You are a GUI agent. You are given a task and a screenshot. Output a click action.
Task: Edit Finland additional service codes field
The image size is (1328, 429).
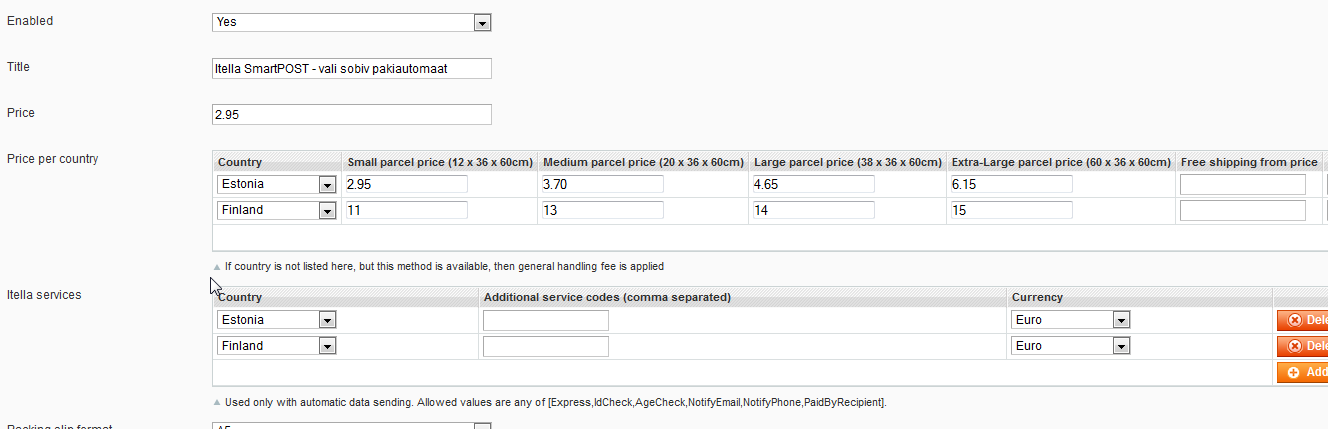click(x=546, y=346)
